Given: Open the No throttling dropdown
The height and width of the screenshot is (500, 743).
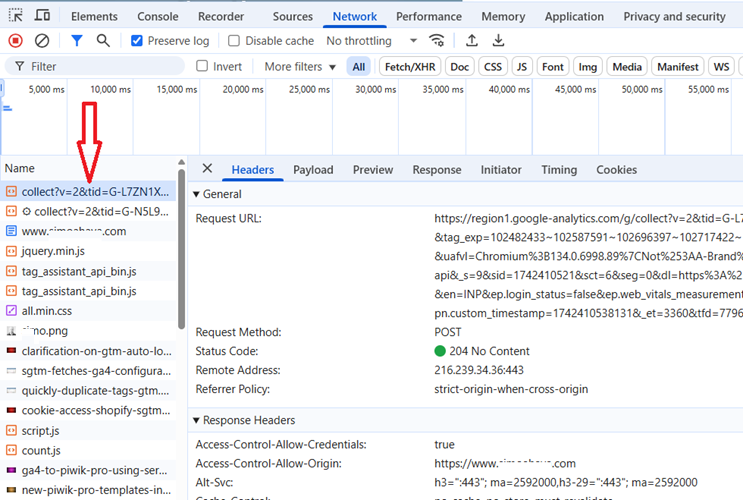Looking at the screenshot, I should point(372,41).
